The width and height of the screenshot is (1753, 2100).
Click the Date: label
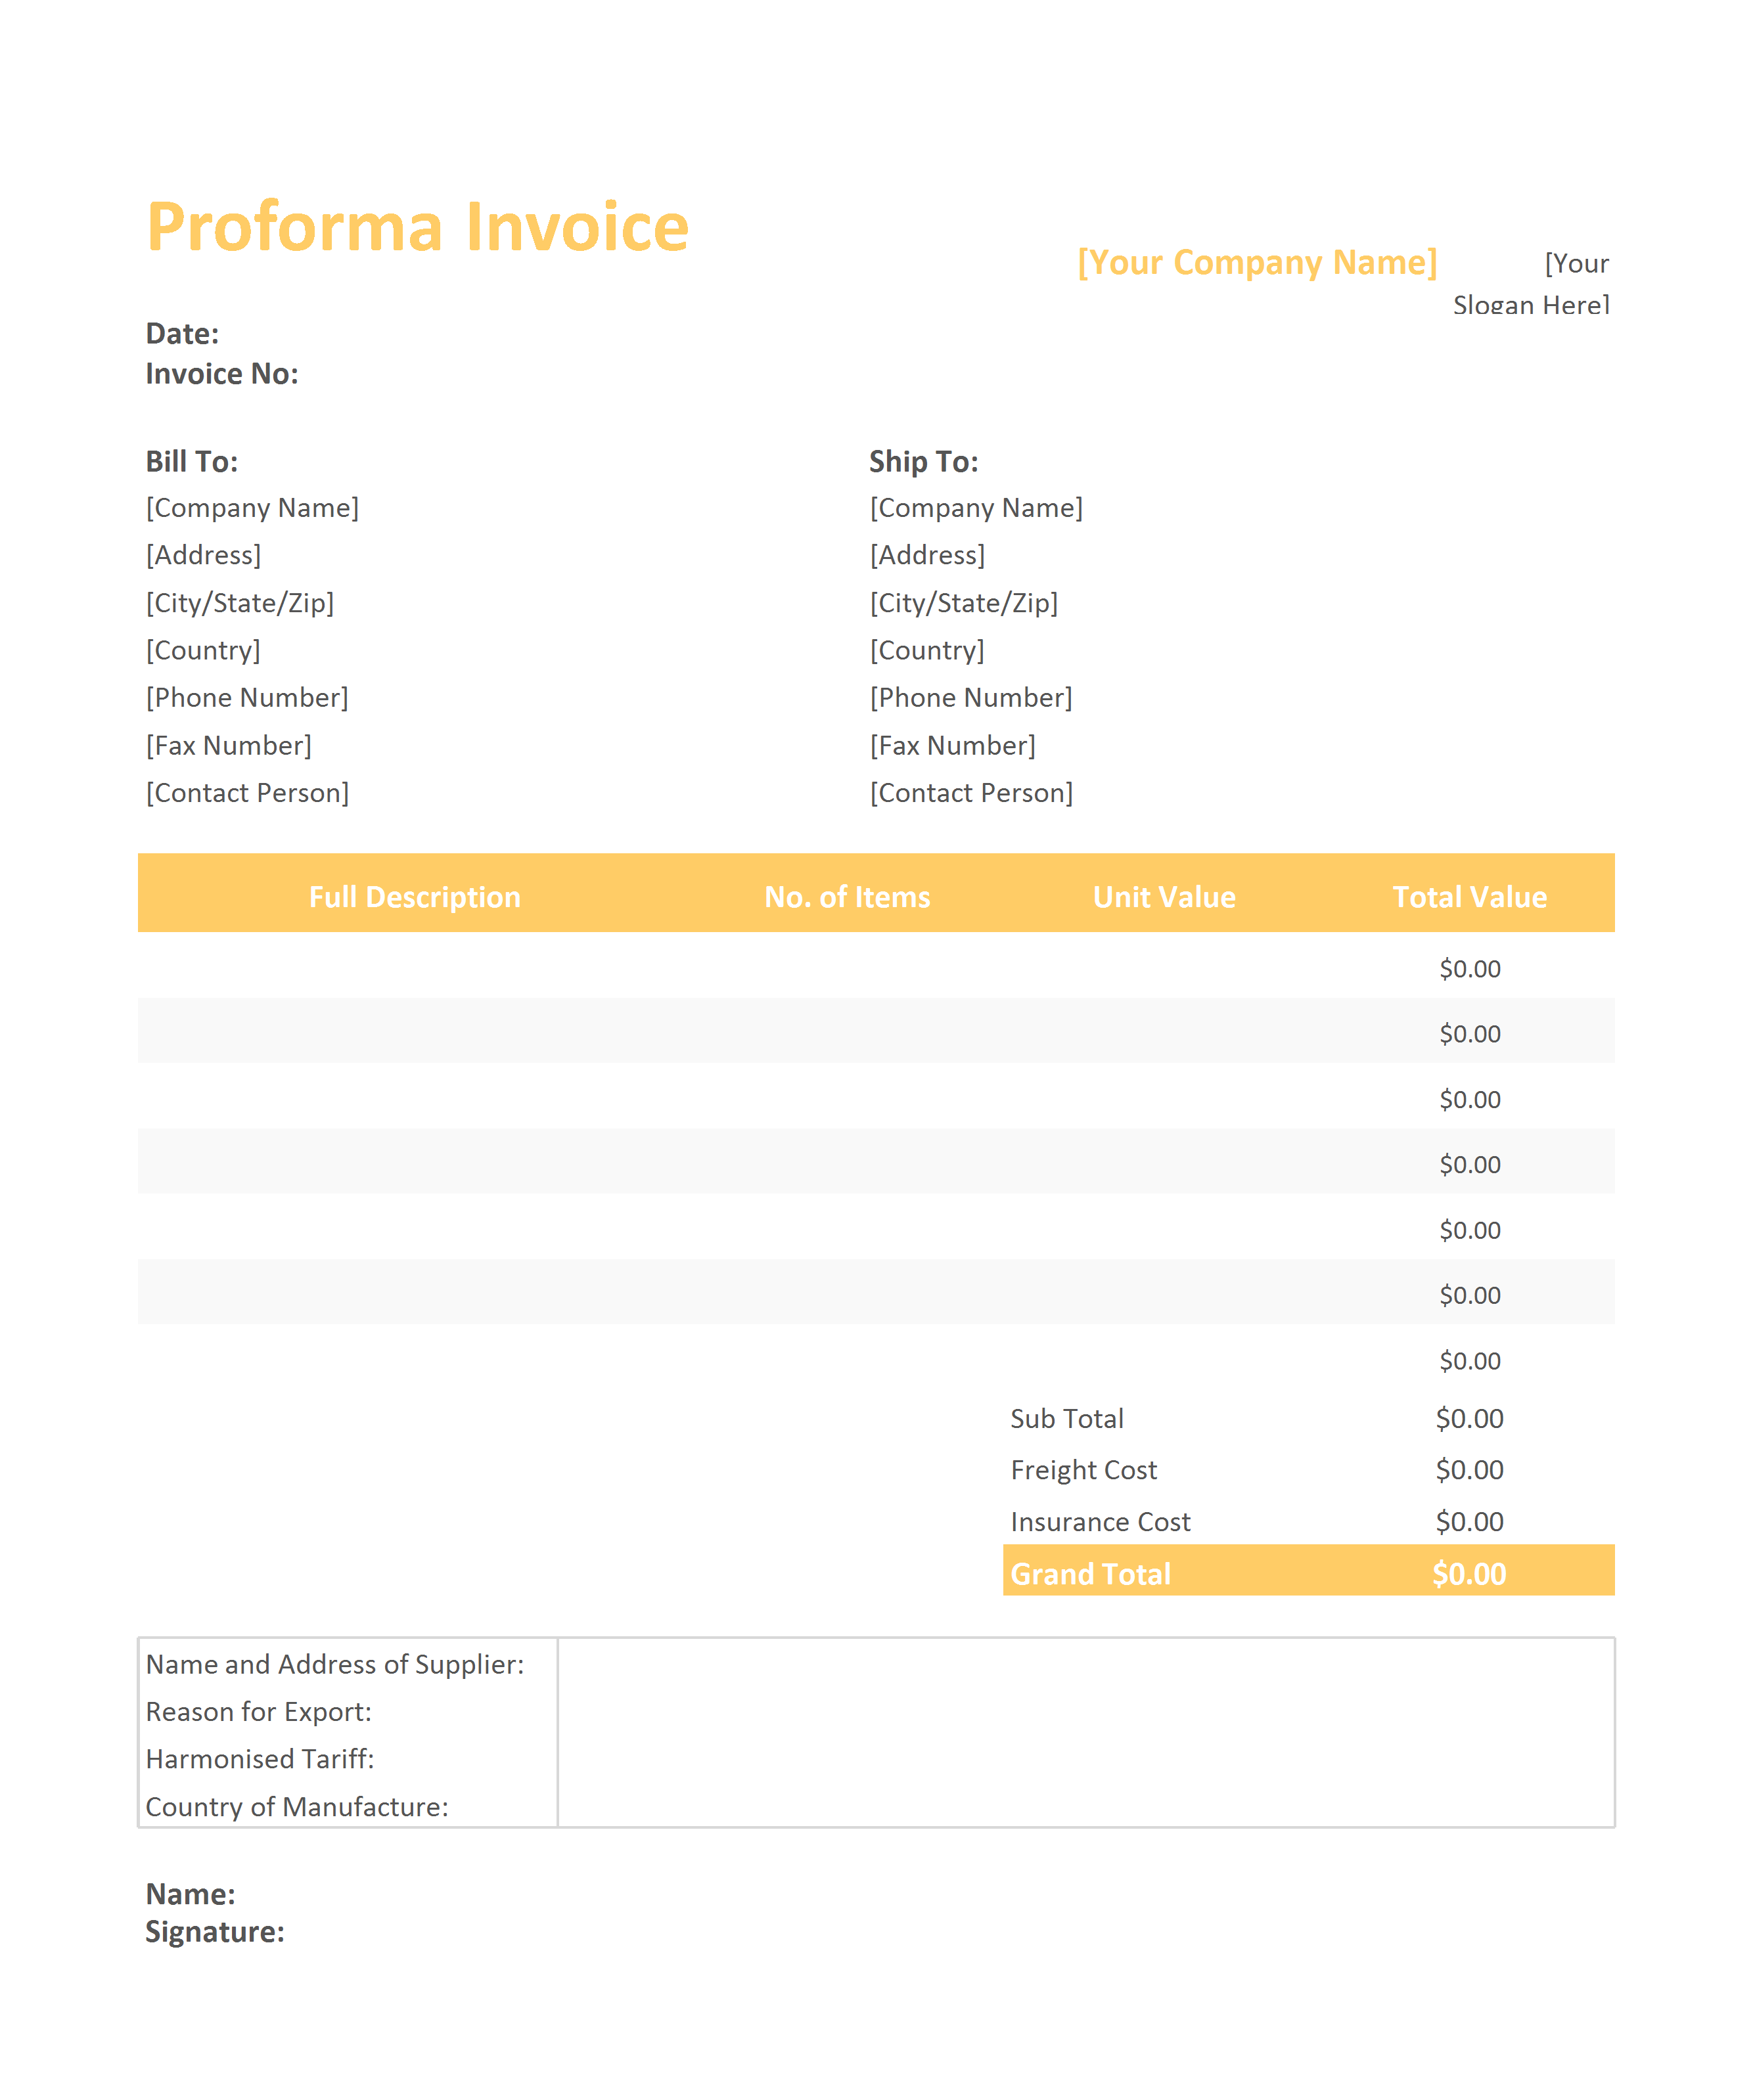coord(182,334)
